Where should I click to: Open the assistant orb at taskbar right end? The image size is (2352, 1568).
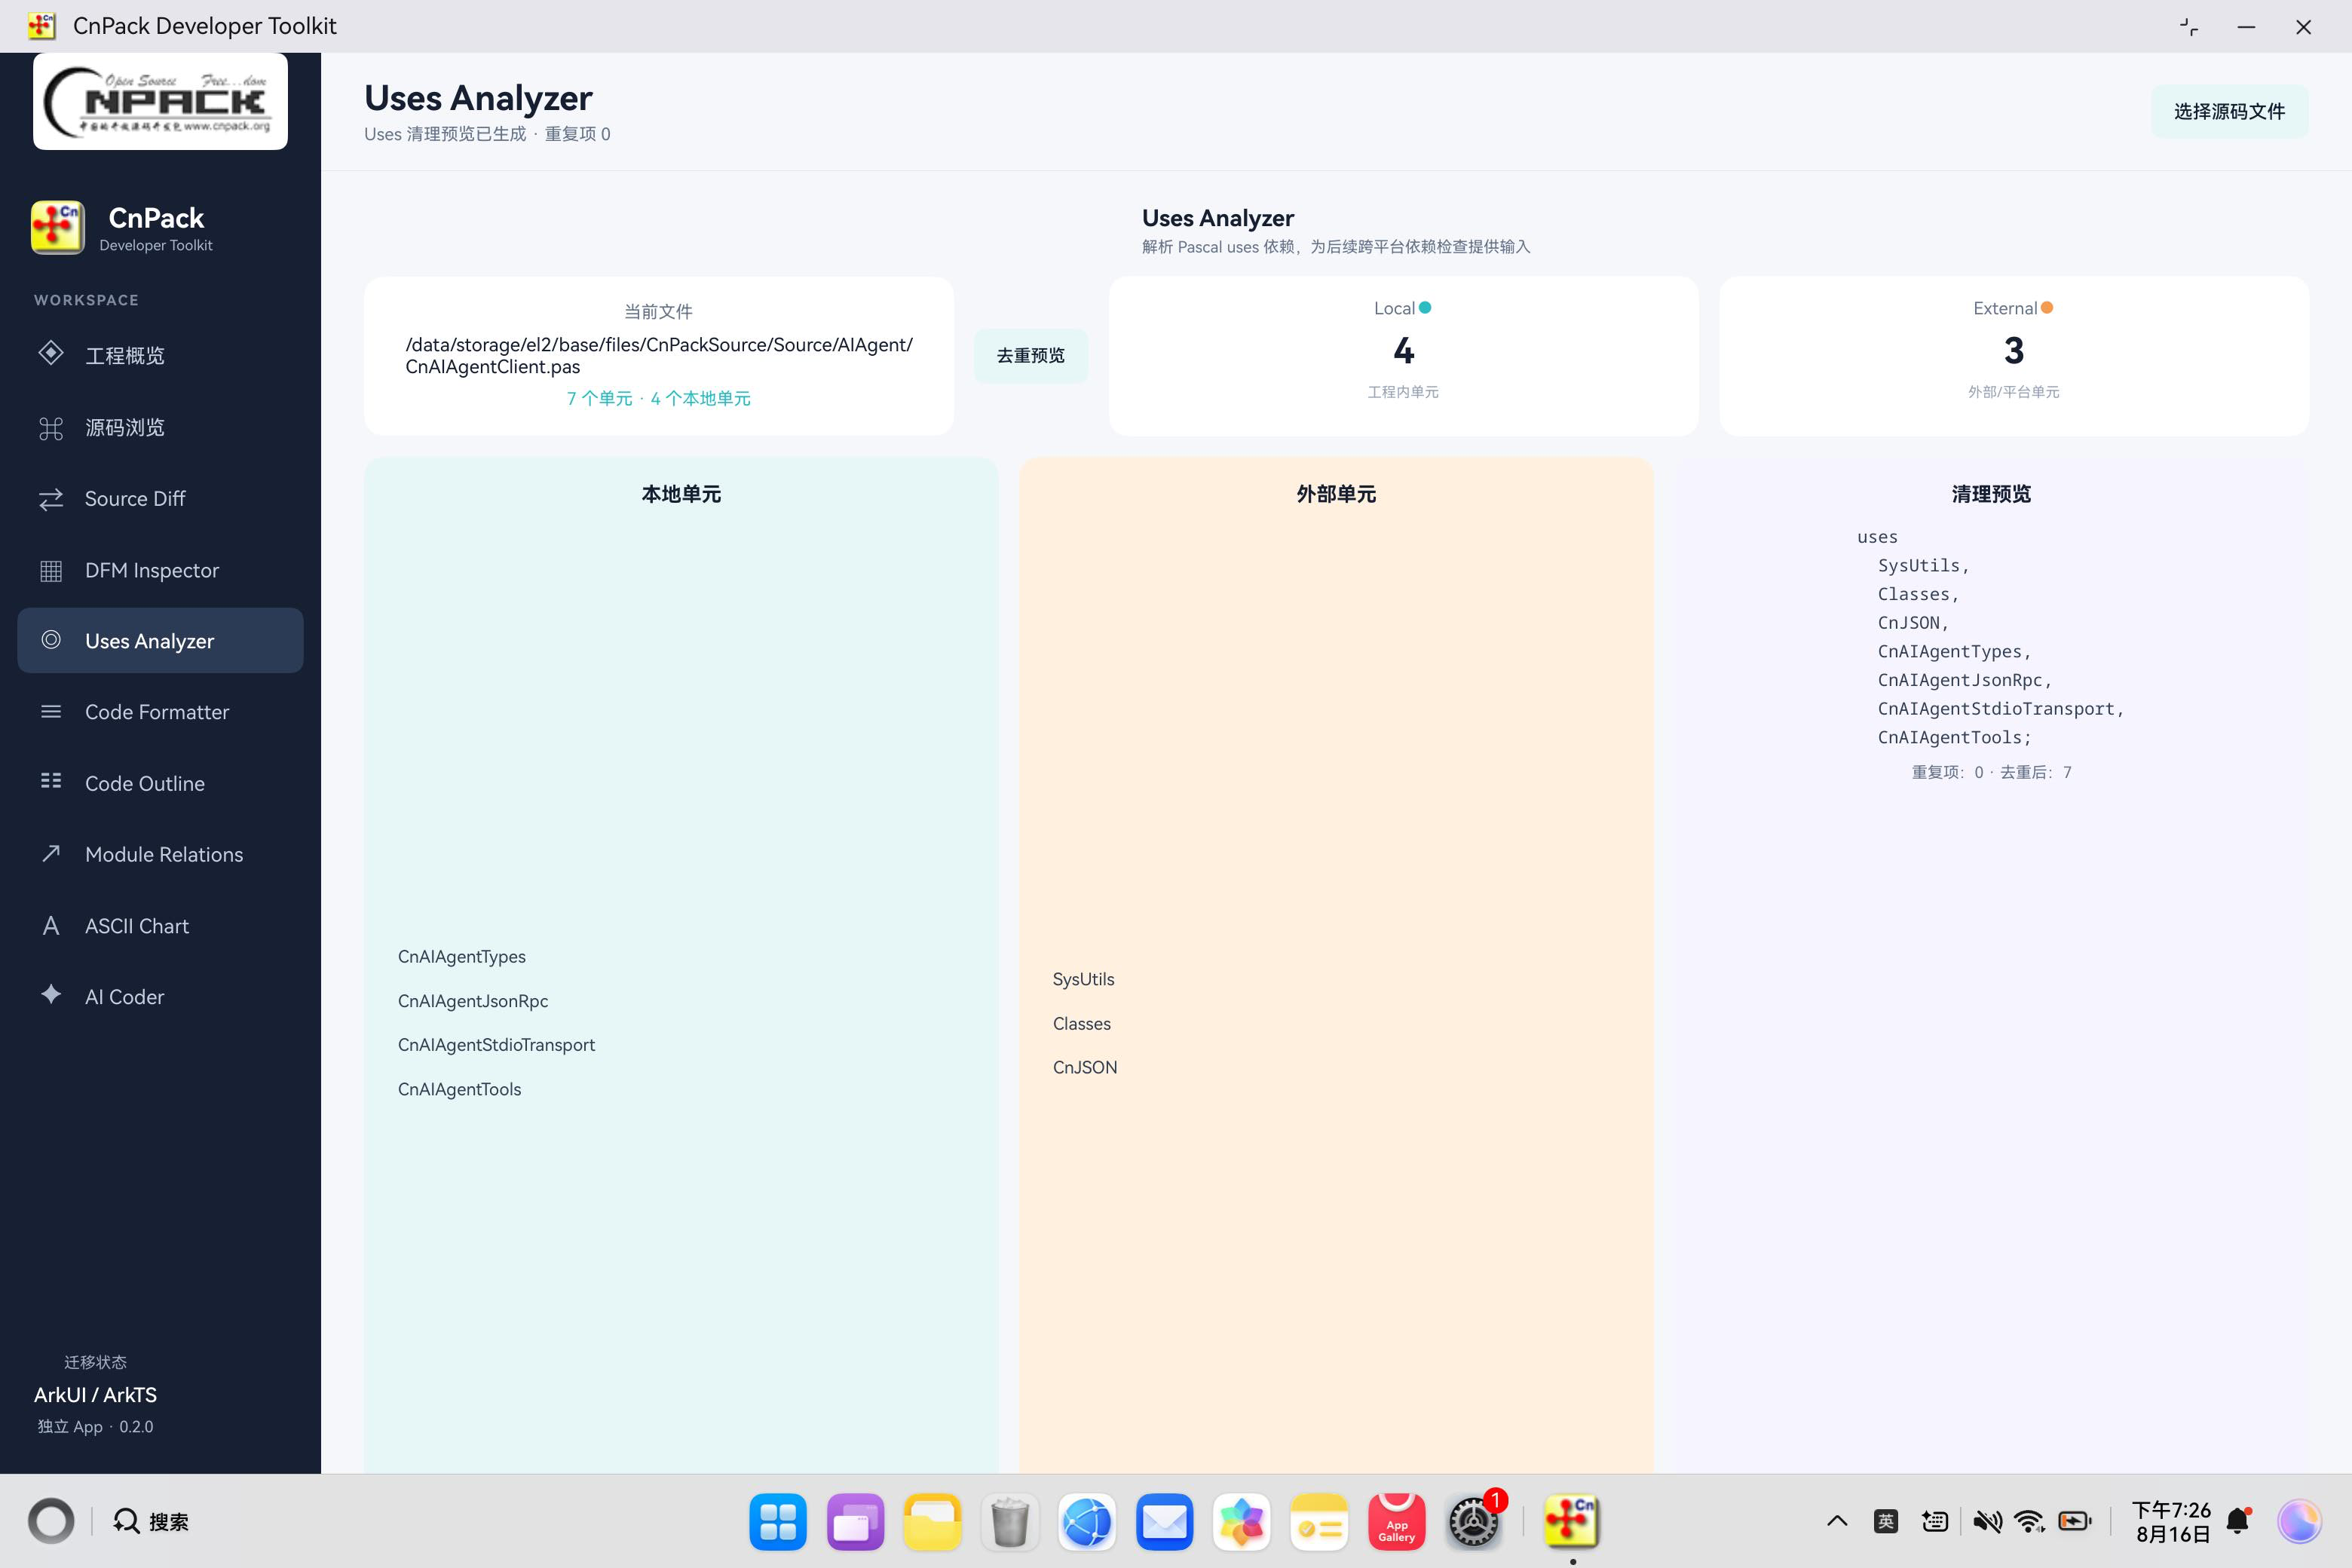[x=2300, y=1521]
